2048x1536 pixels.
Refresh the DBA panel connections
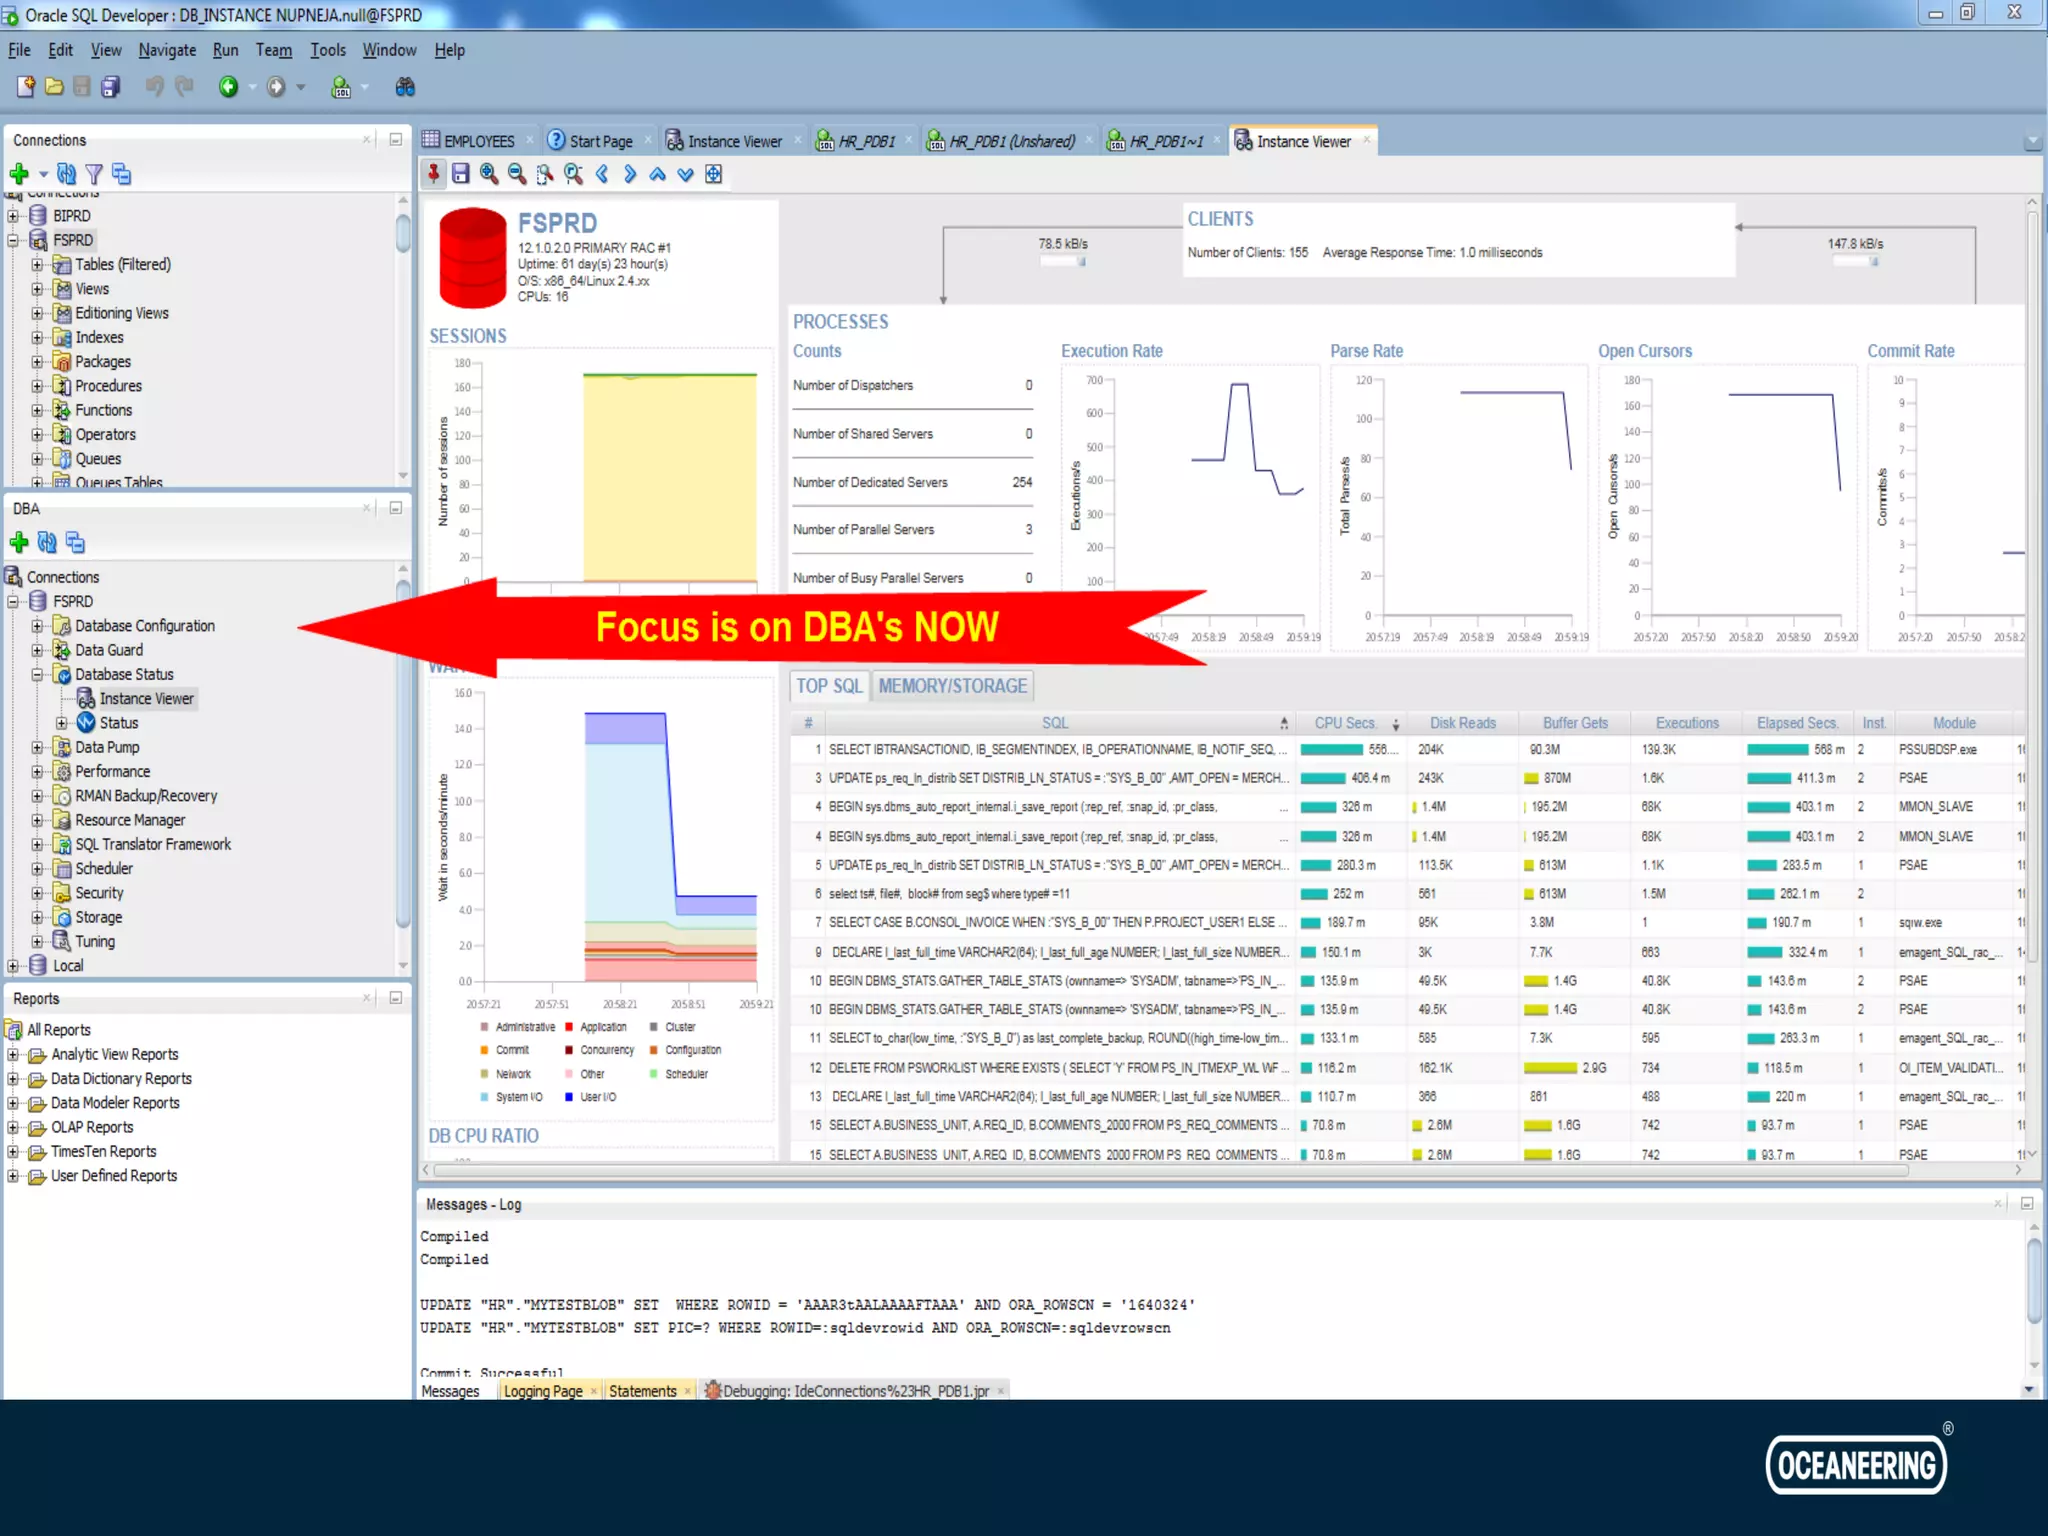pyautogui.click(x=46, y=542)
